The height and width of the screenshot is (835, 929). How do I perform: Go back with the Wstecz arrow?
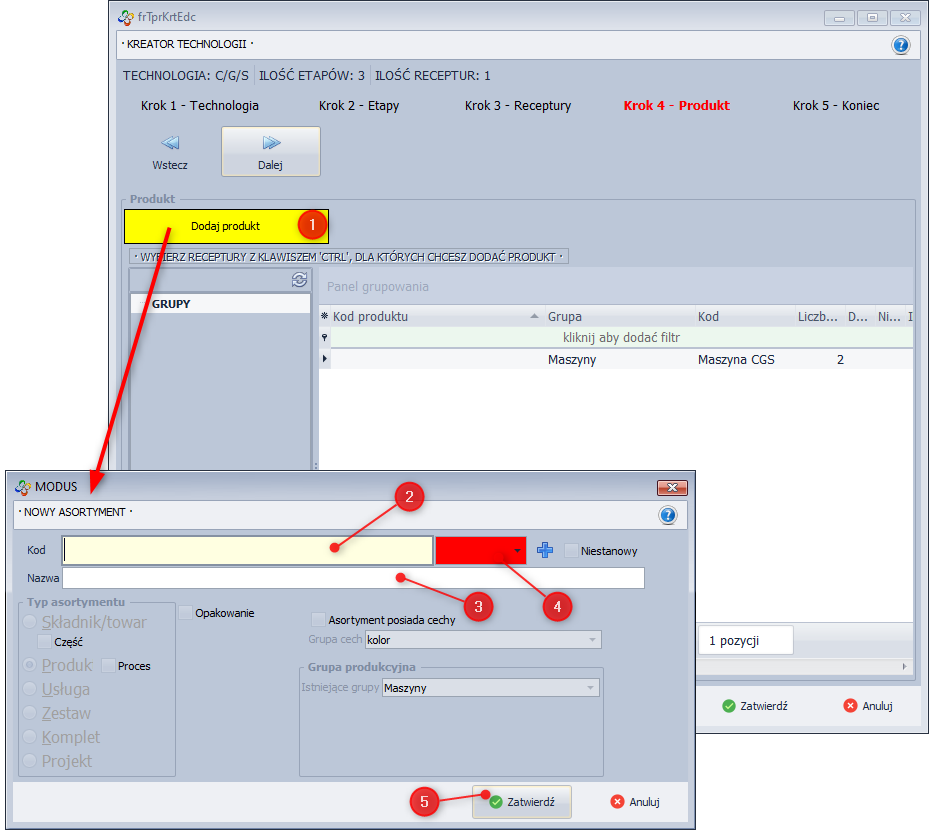click(x=170, y=151)
